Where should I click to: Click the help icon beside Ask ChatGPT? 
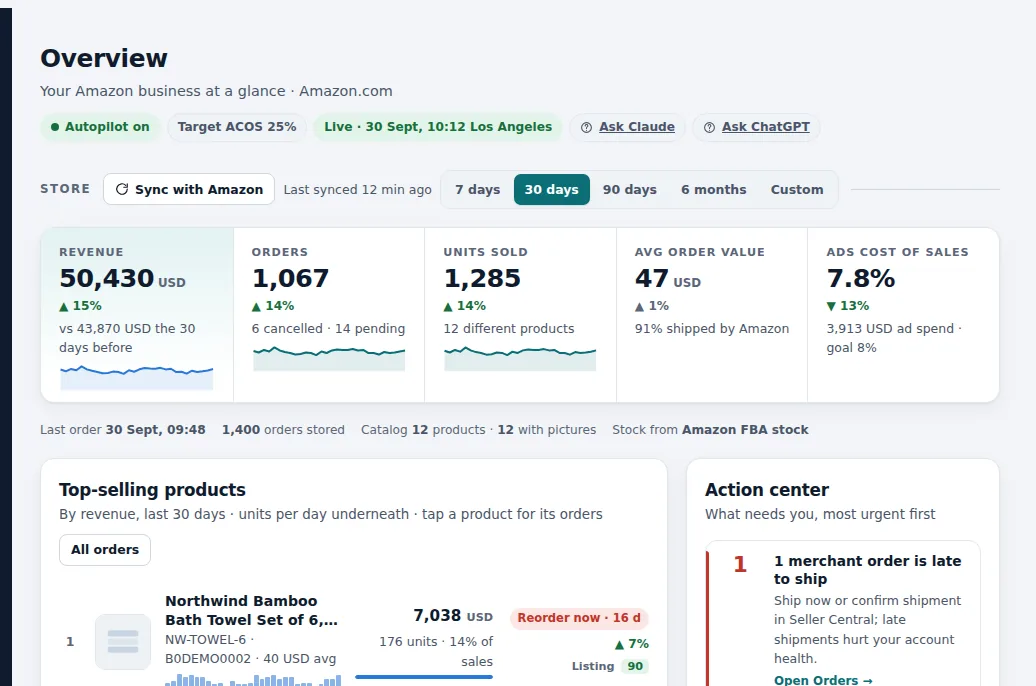709,128
